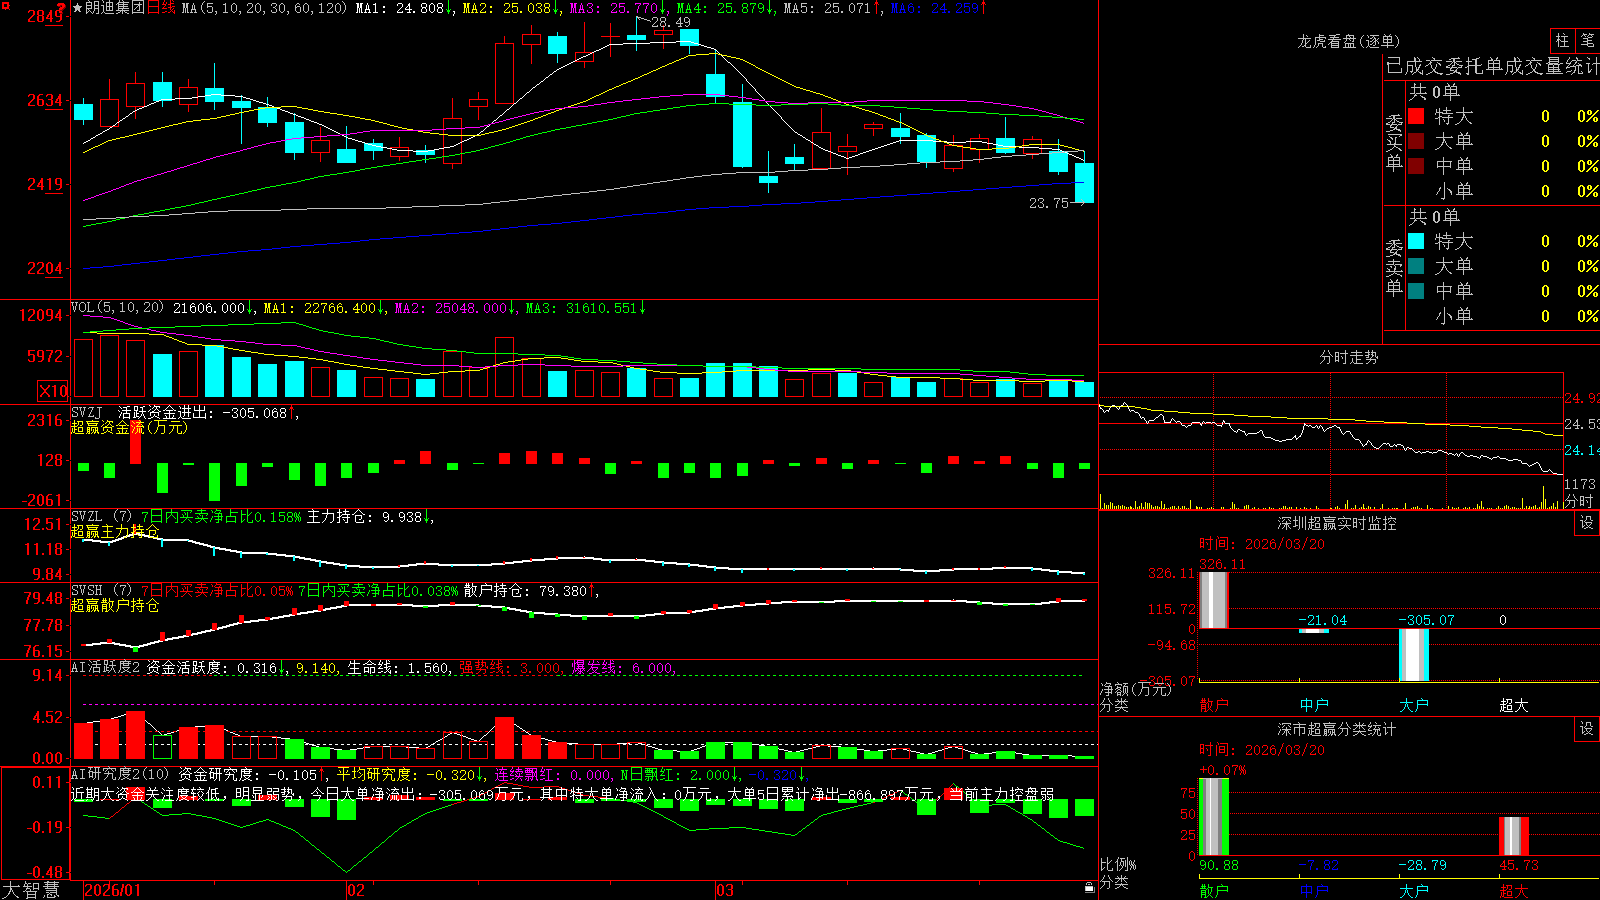Viewport: 1600px width, 900px height.
Task: Click the 散户 category label in 深圳超赢实时监控
Action: (x=1214, y=705)
